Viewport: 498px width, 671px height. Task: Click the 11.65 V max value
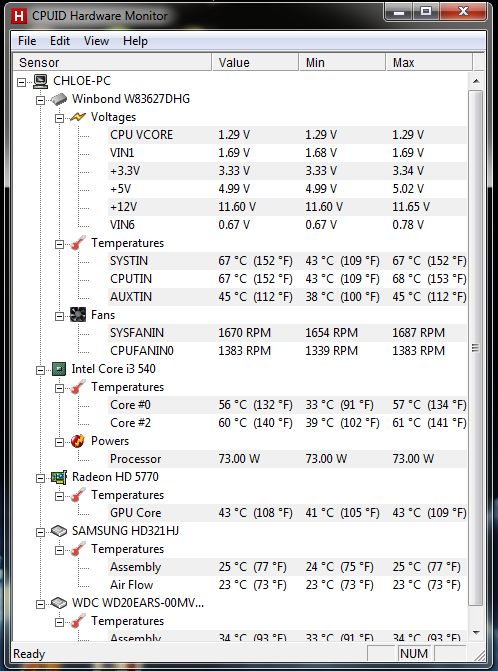tap(411, 207)
